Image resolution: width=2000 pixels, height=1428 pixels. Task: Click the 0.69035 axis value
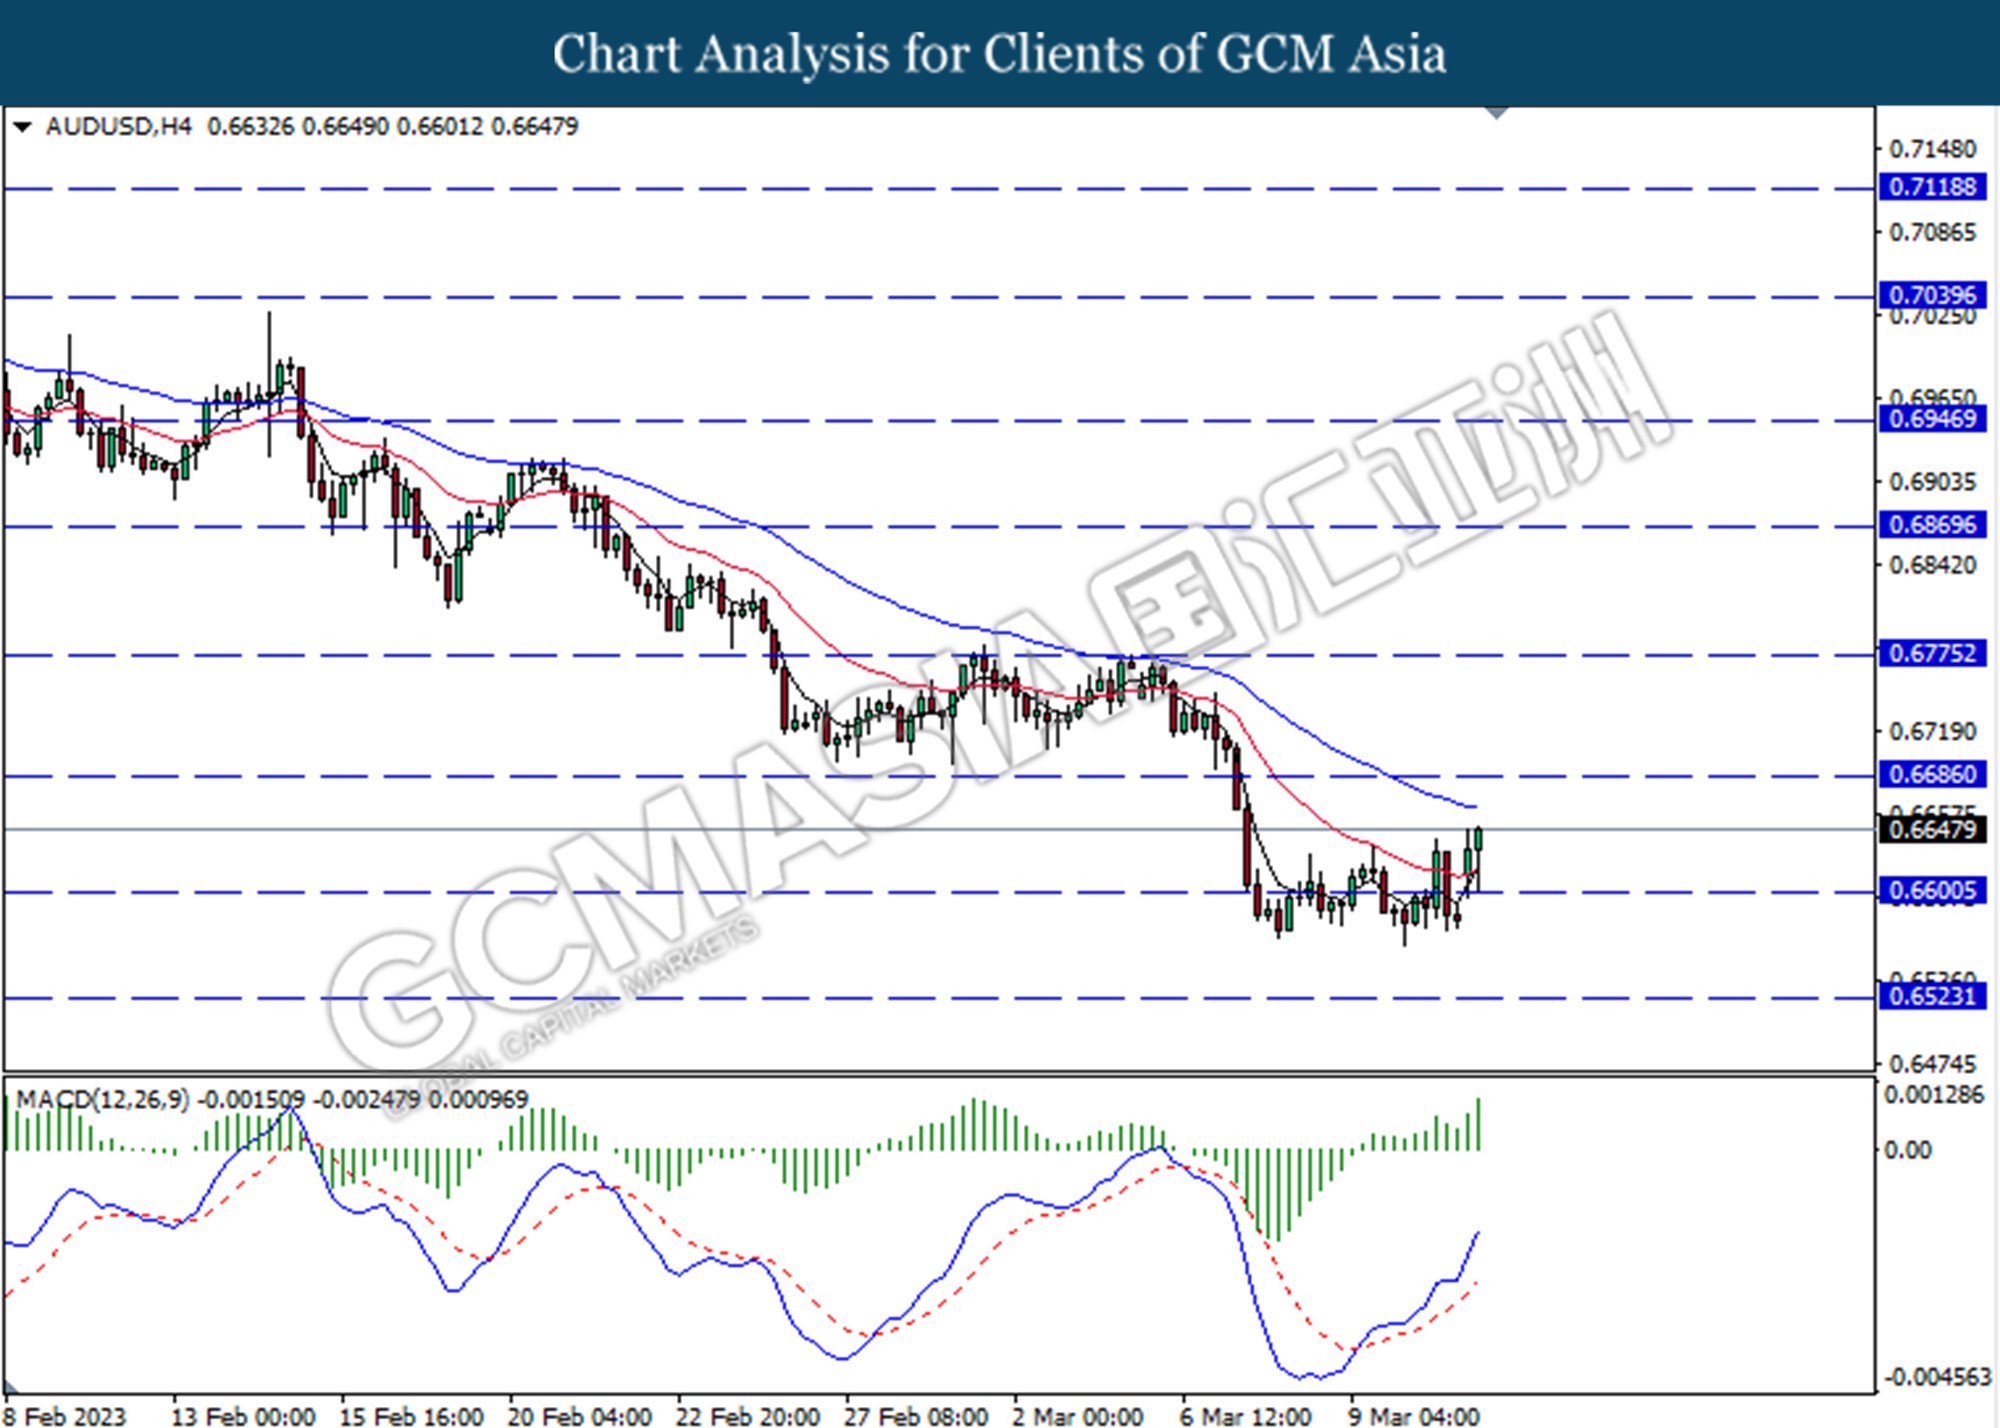click(1932, 482)
